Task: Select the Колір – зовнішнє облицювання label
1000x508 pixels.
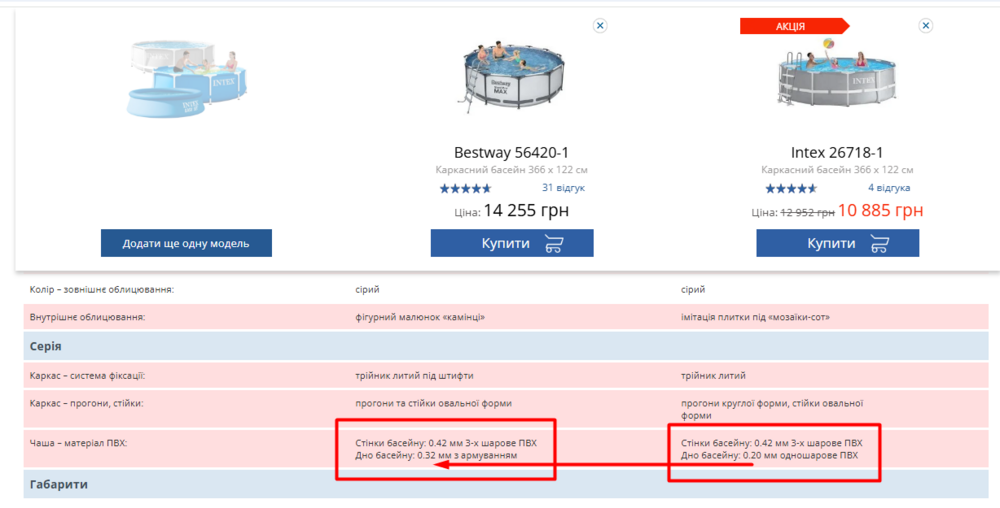Action: coord(102,290)
